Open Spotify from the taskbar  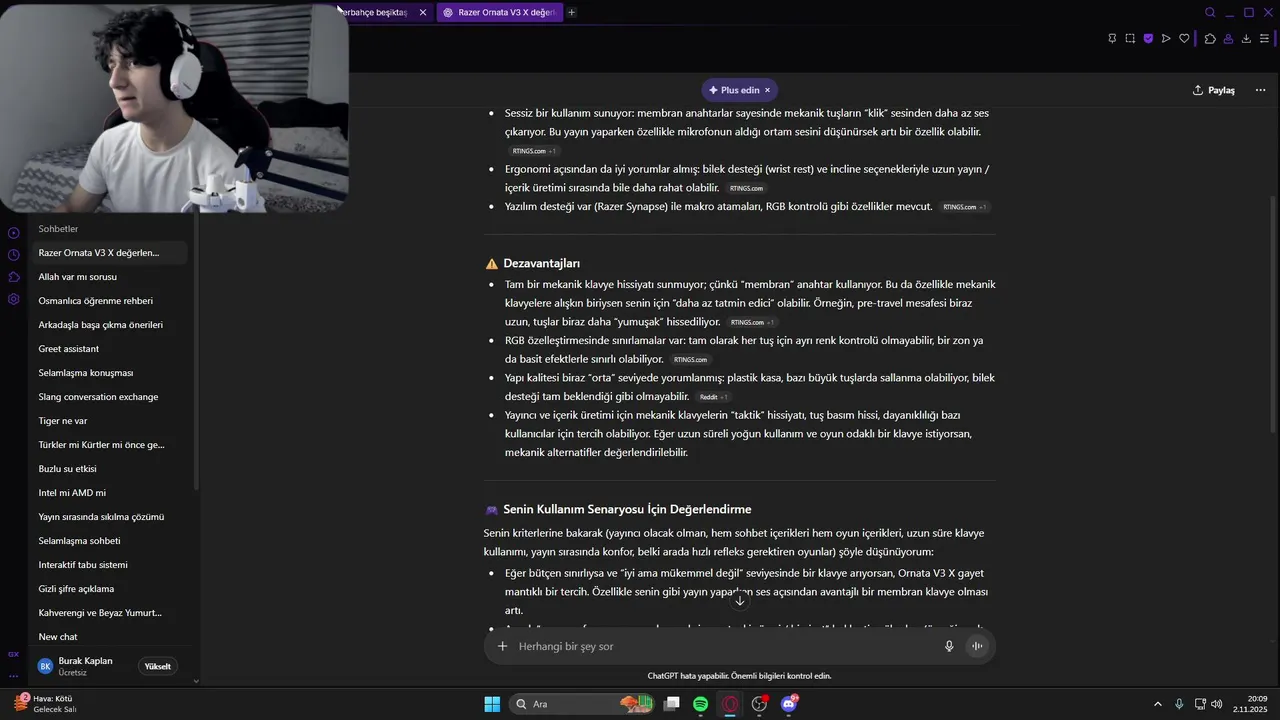click(x=701, y=704)
